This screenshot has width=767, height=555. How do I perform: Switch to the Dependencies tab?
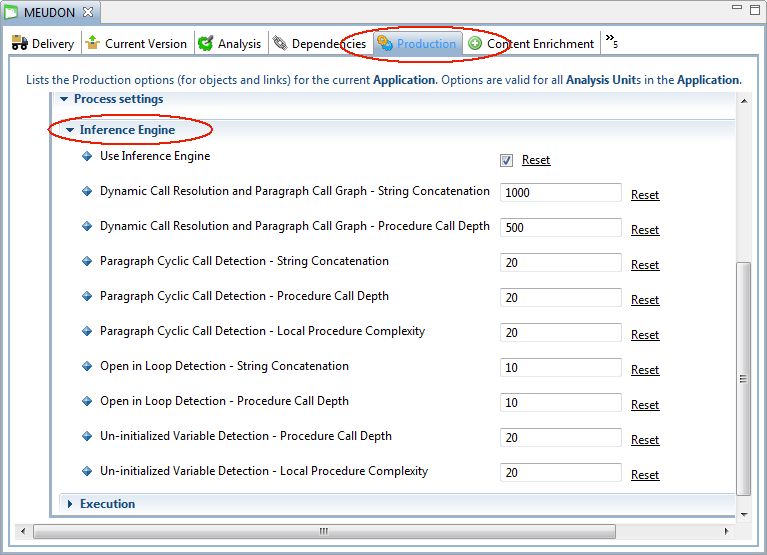328,44
